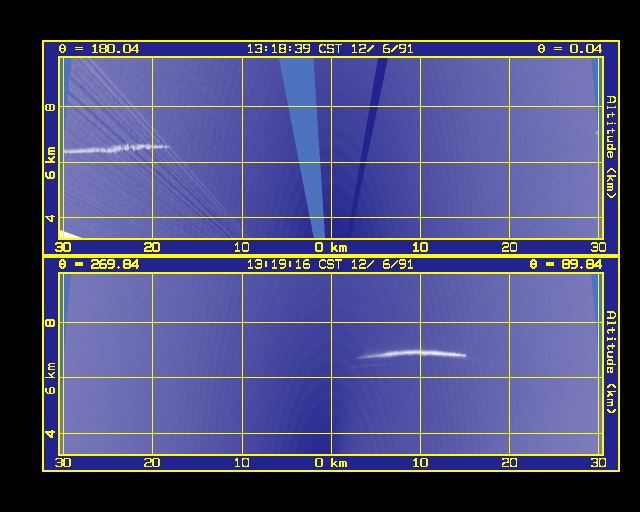Click the 10 tick on θ = 269.84 side

242,463
